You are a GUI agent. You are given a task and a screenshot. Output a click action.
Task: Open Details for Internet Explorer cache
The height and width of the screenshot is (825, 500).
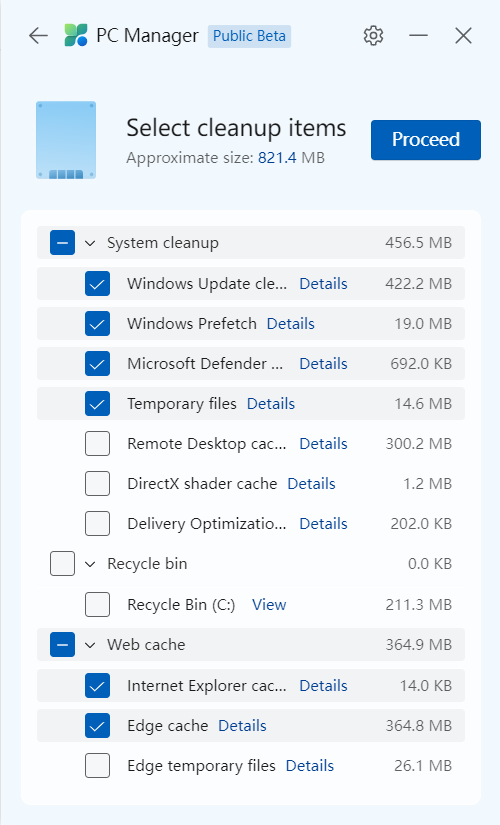(x=323, y=686)
